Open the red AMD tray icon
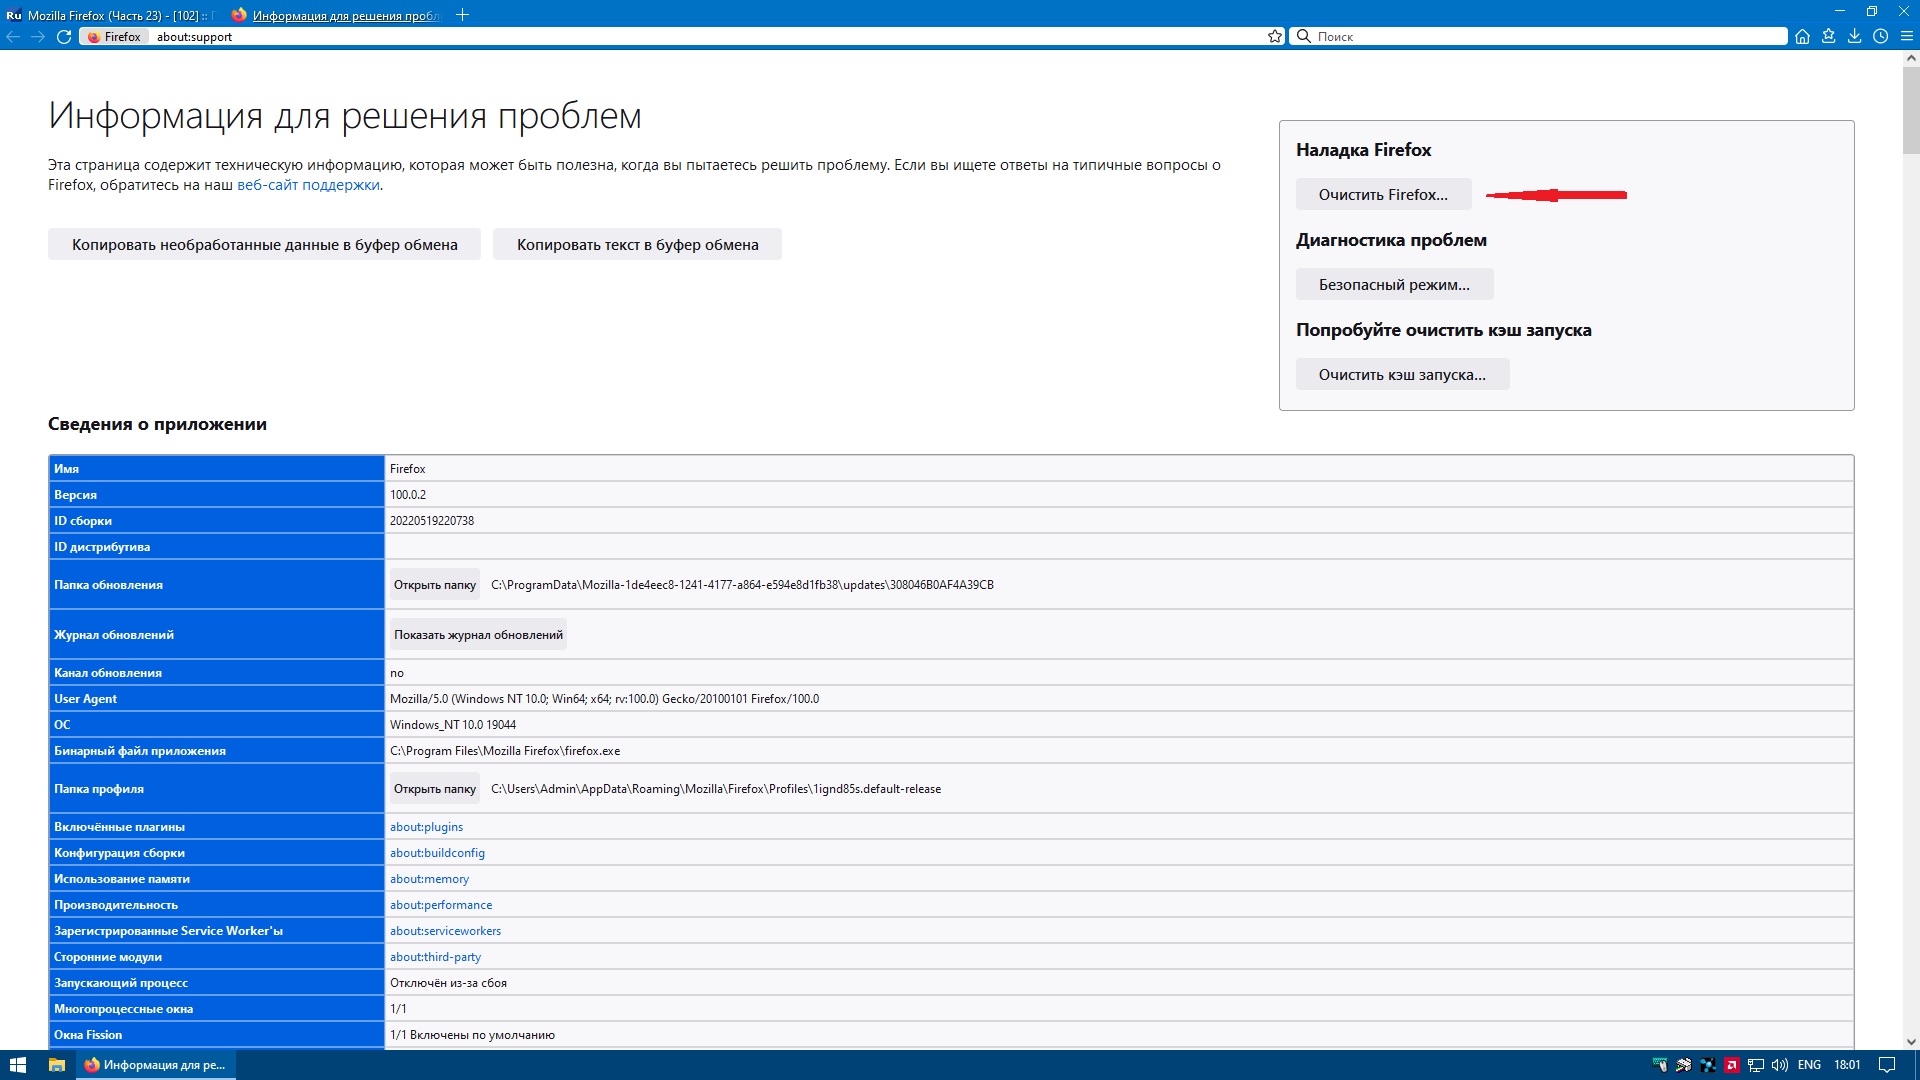Viewport: 1920px width, 1080px height. pyautogui.click(x=1732, y=1065)
